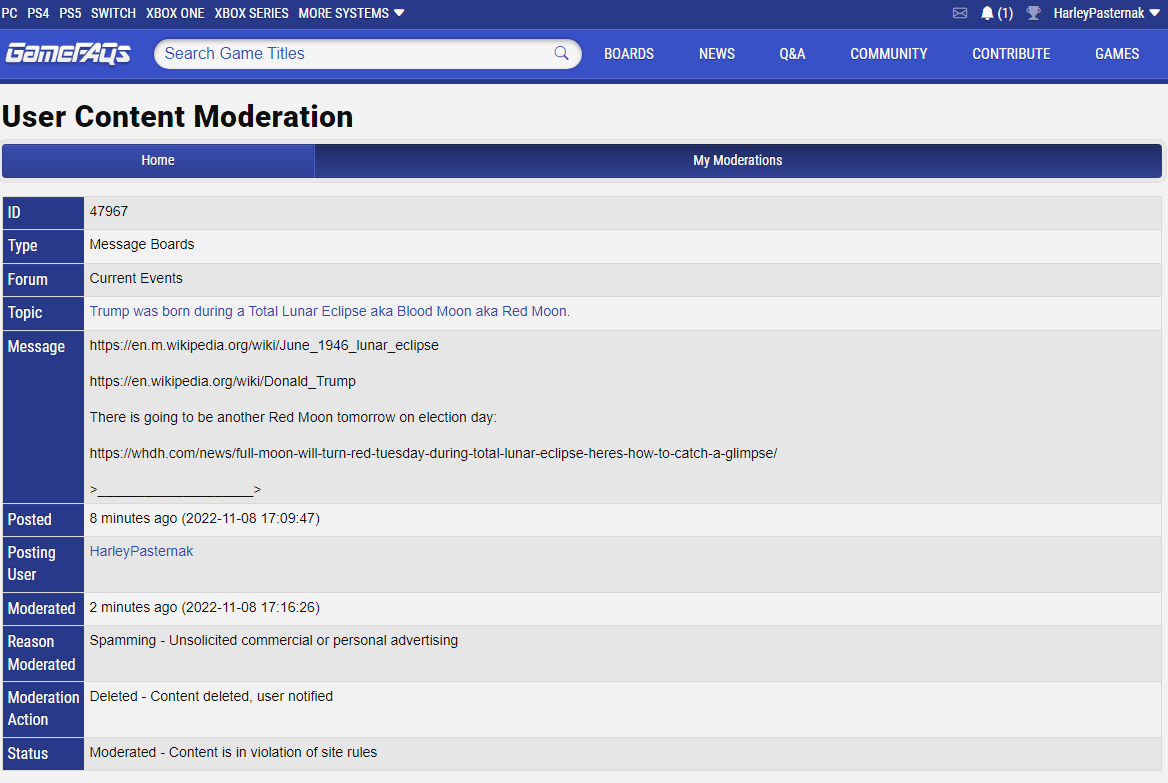Click the 'another Red Moon tomorrow' sentence

click(x=293, y=417)
